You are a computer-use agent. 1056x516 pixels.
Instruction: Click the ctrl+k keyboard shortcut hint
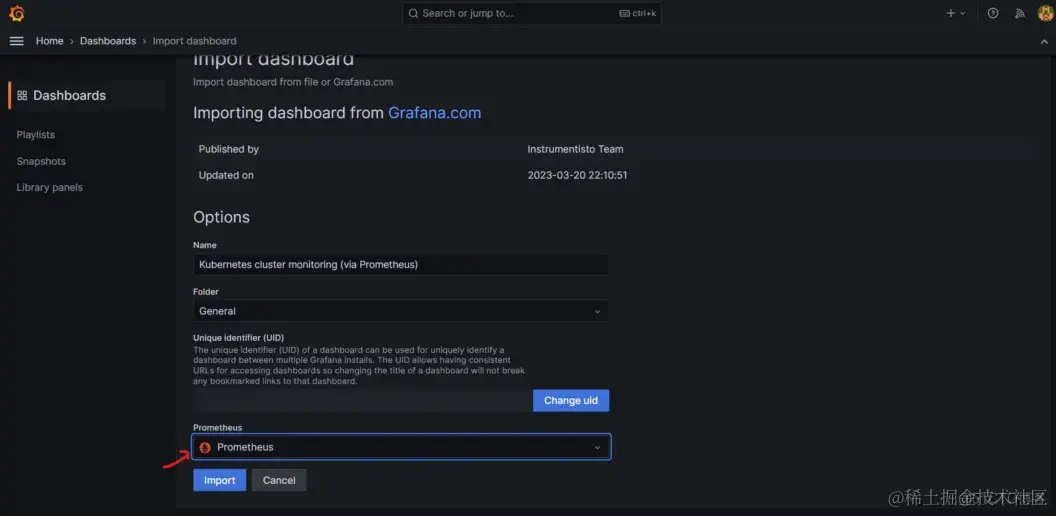637,13
